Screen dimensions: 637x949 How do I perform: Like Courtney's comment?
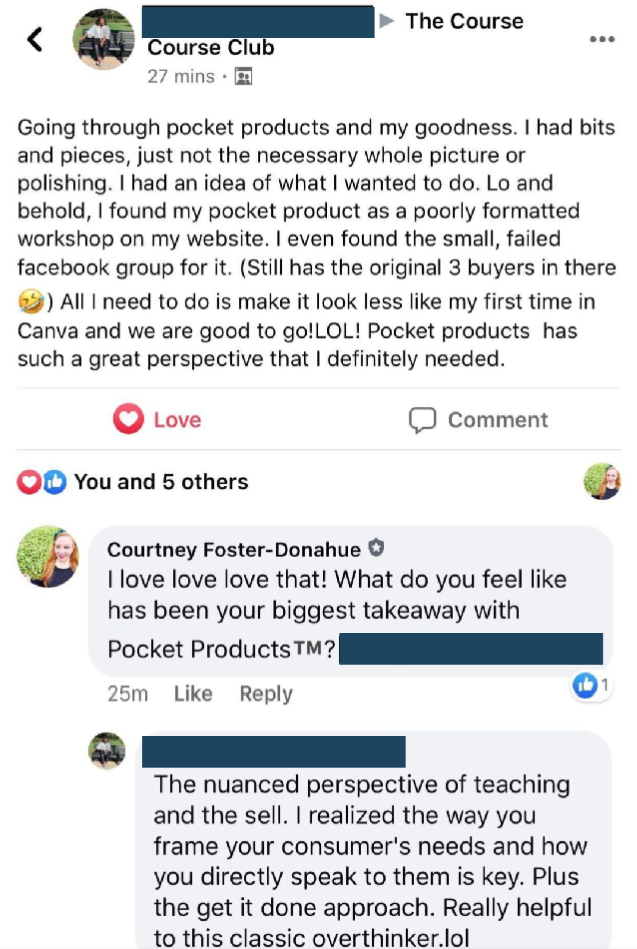[x=193, y=694]
